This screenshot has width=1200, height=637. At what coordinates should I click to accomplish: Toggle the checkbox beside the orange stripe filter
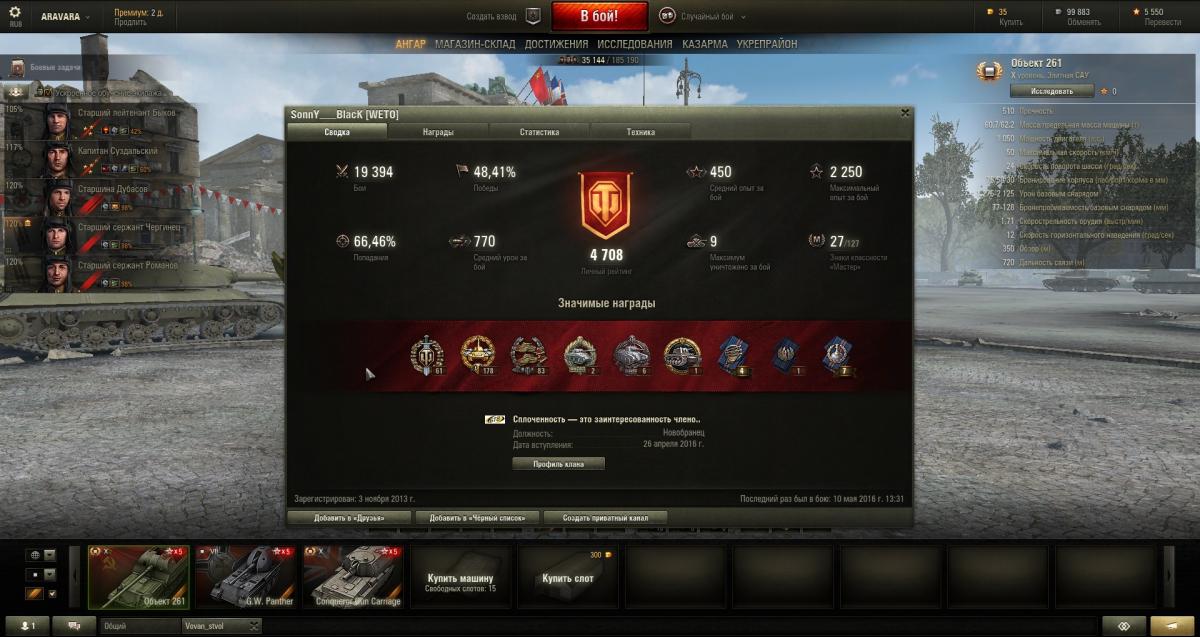52,594
